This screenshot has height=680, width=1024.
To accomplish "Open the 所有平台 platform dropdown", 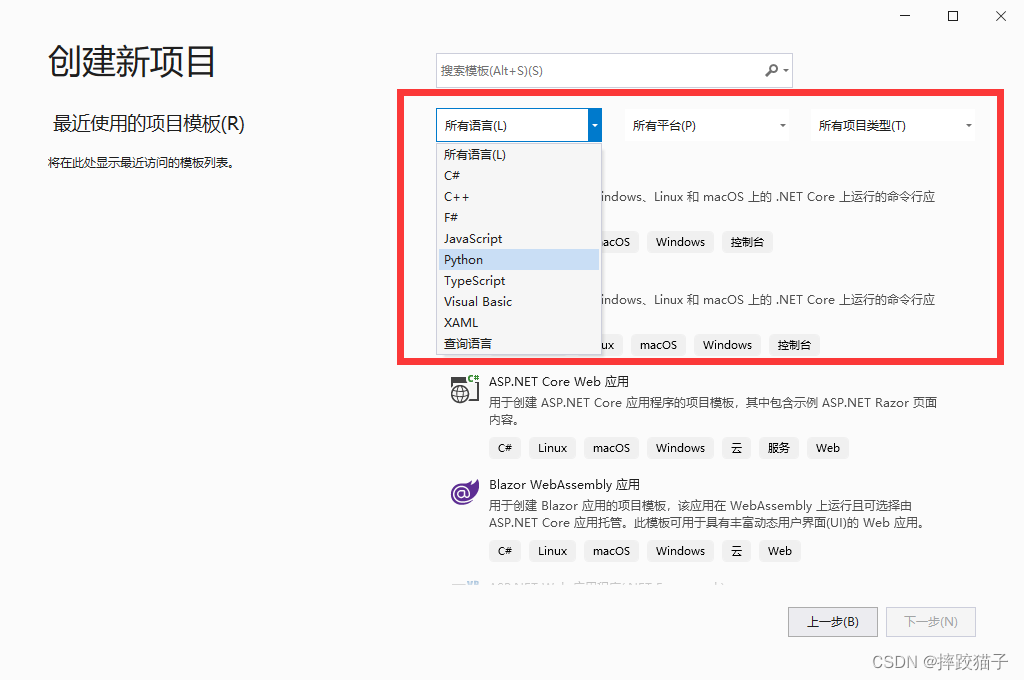I will 707,125.
